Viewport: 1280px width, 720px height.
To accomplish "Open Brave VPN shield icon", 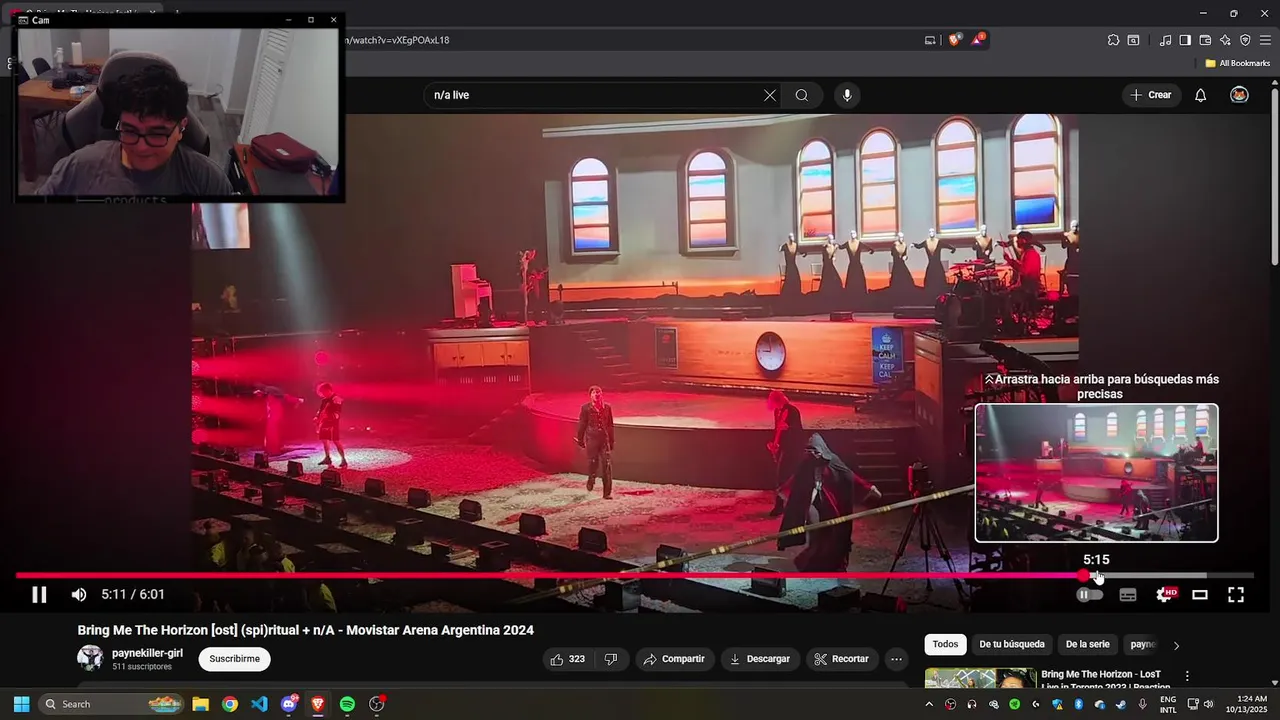I will click(x=1245, y=40).
